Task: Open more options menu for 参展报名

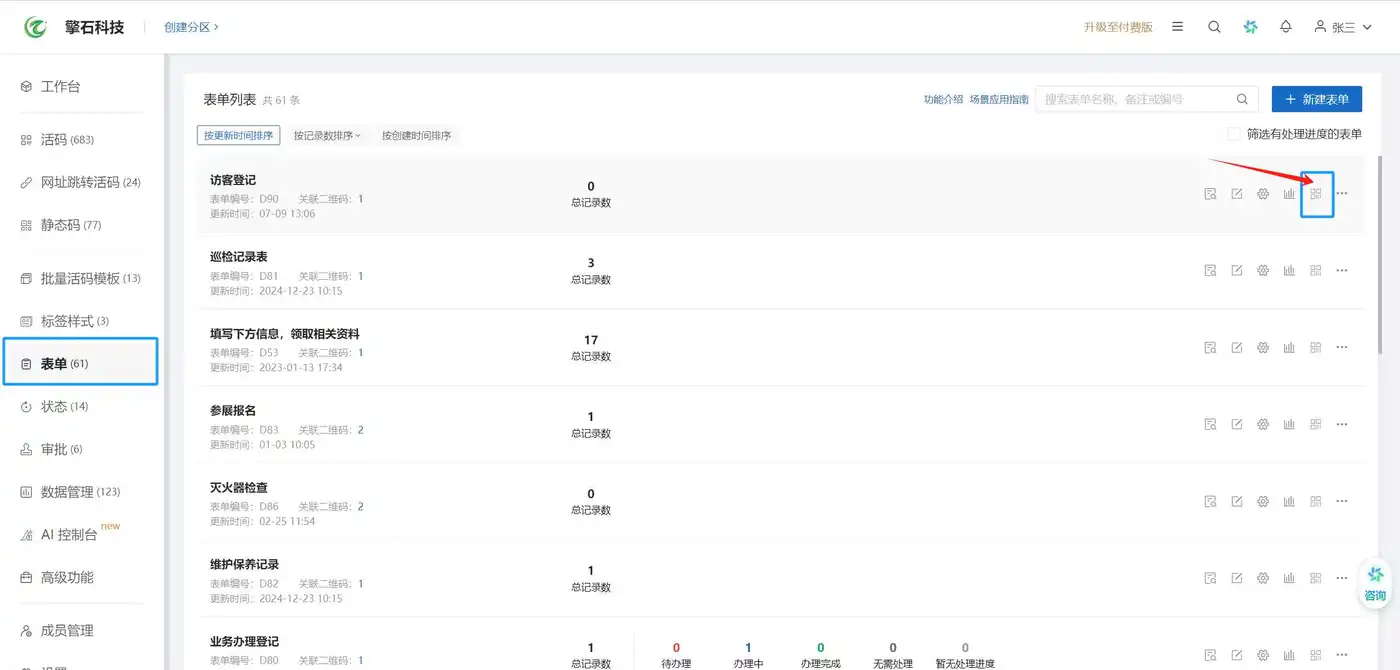Action: pos(1342,424)
